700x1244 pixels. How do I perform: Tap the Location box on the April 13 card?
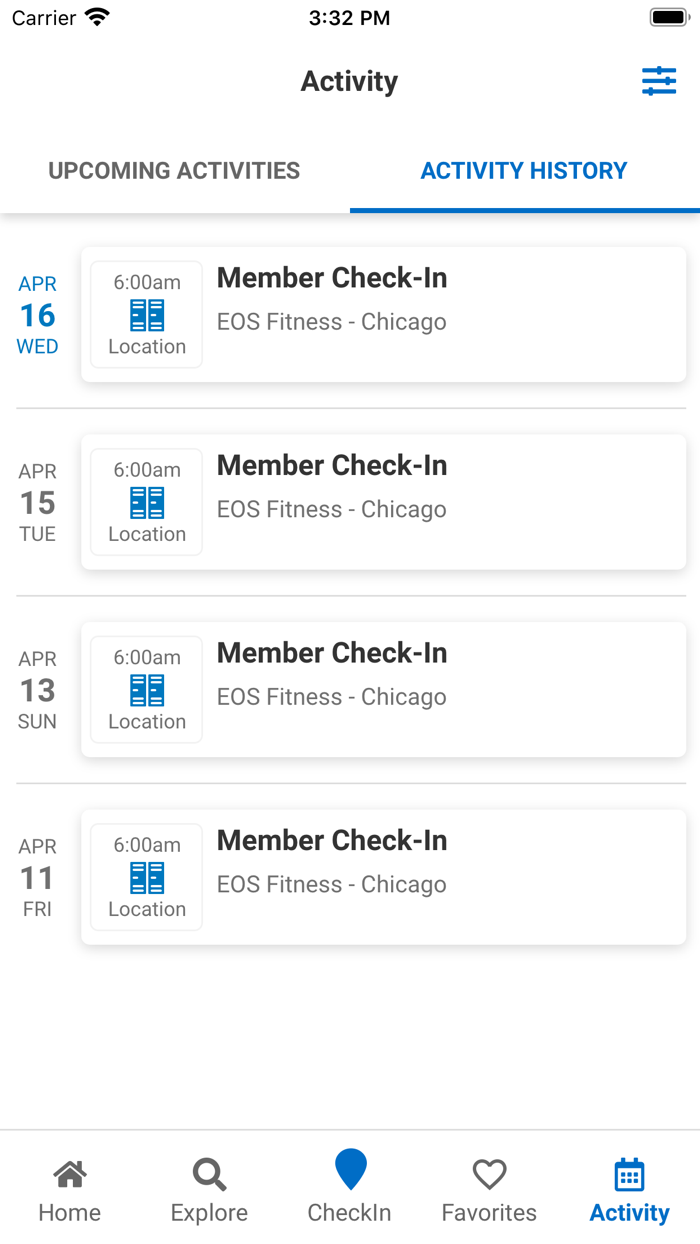point(145,690)
